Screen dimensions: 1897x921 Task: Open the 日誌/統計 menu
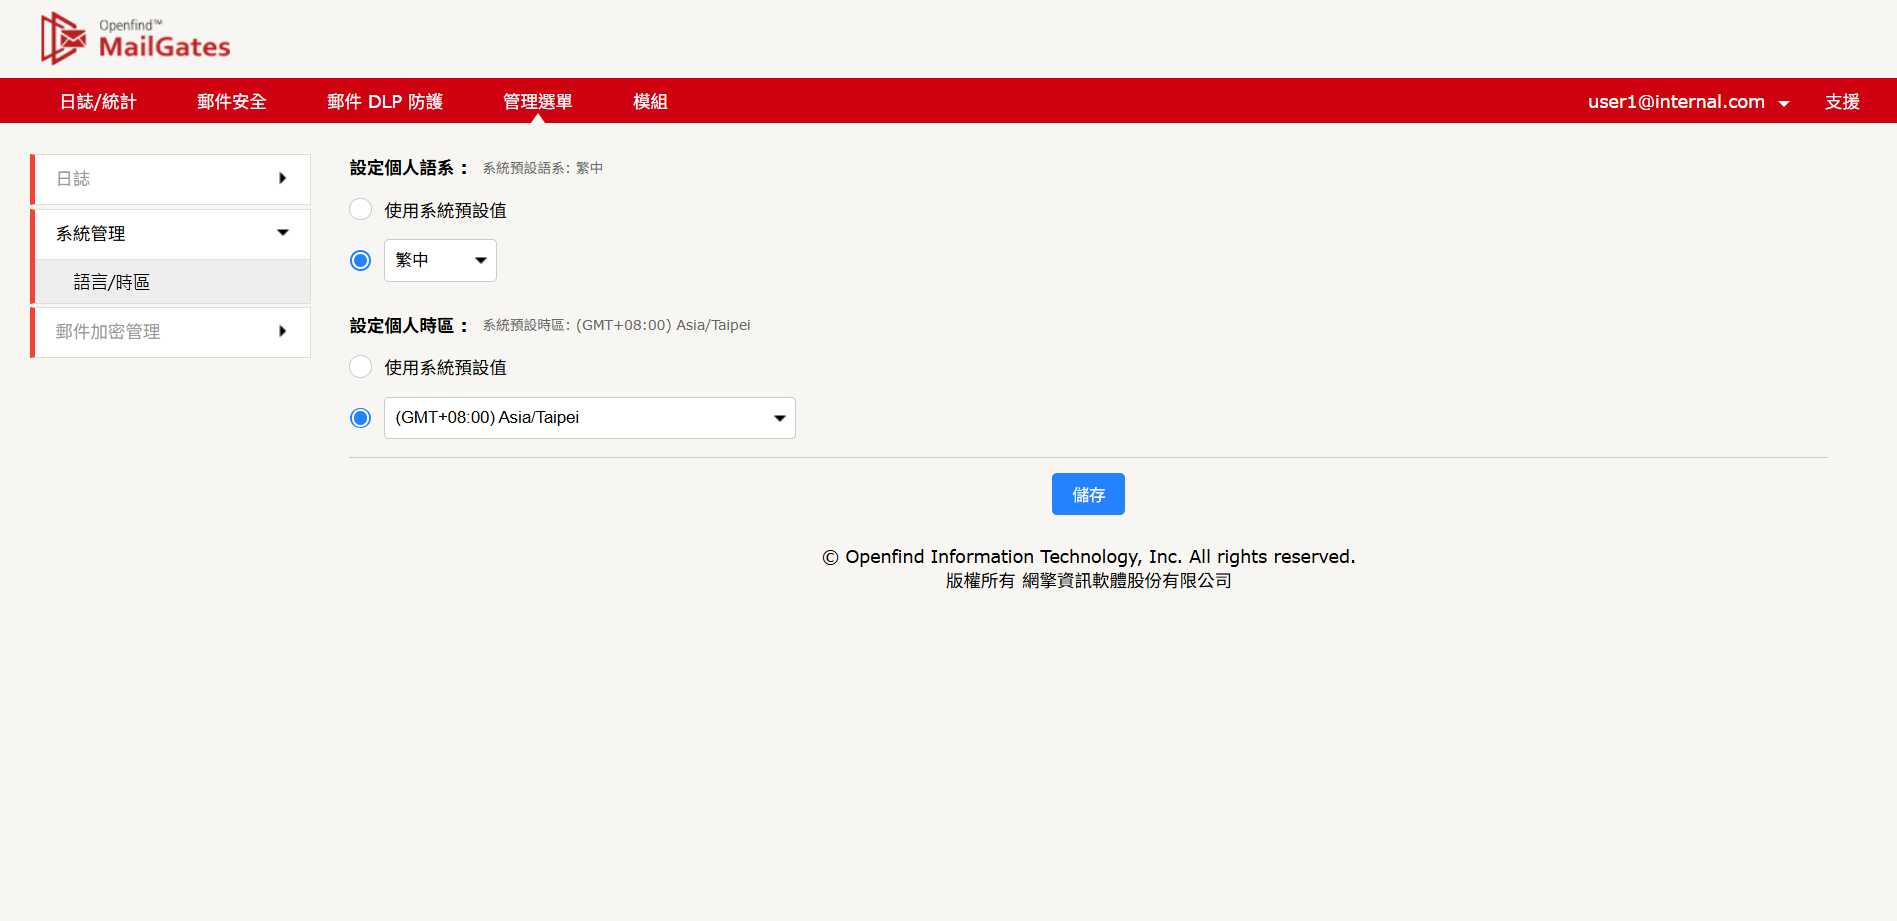(x=98, y=101)
